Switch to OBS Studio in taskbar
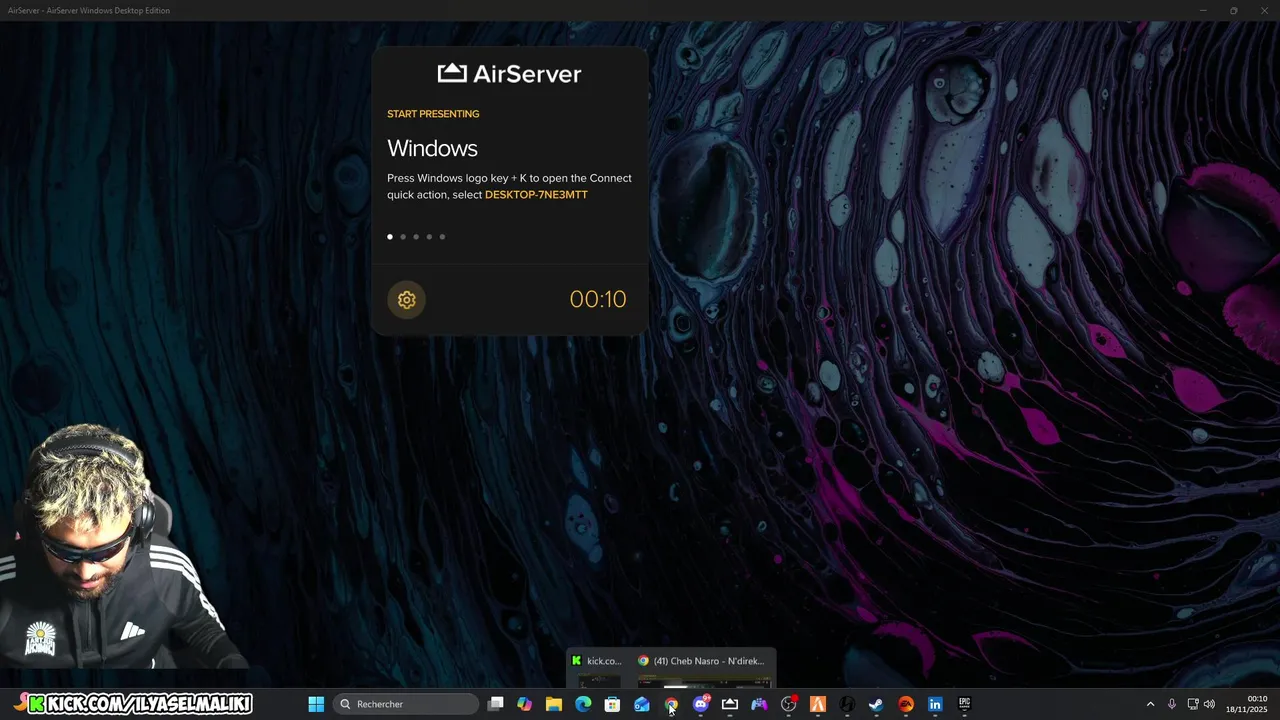This screenshot has width=1280, height=720. [x=789, y=704]
